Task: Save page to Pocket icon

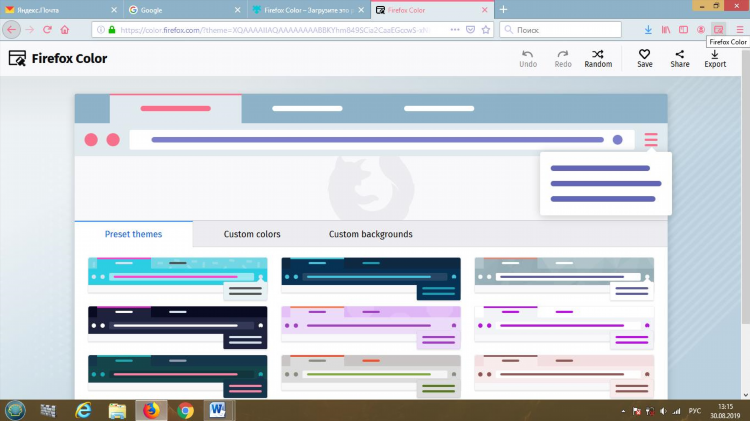Action: click(x=471, y=30)
